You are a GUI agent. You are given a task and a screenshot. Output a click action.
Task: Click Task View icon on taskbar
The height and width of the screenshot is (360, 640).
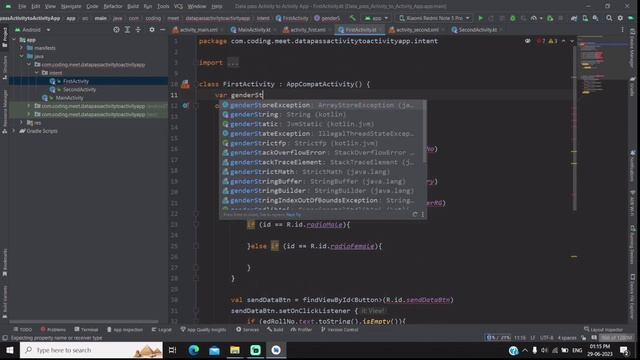click(x=172, y=350)
